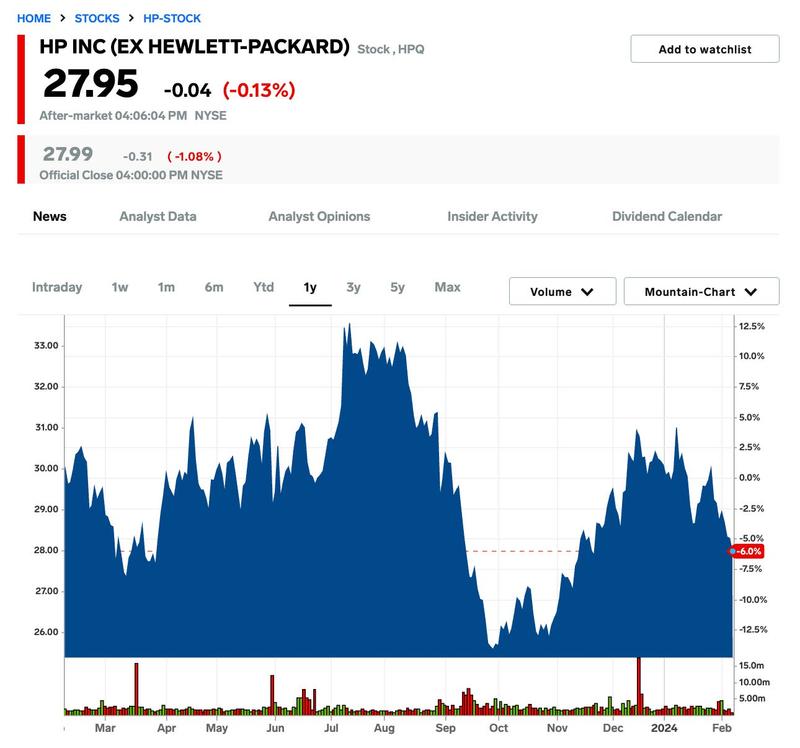This screenshot has width=800, height=748.
Task: Select 6m chart range
Action: [214, 287]
